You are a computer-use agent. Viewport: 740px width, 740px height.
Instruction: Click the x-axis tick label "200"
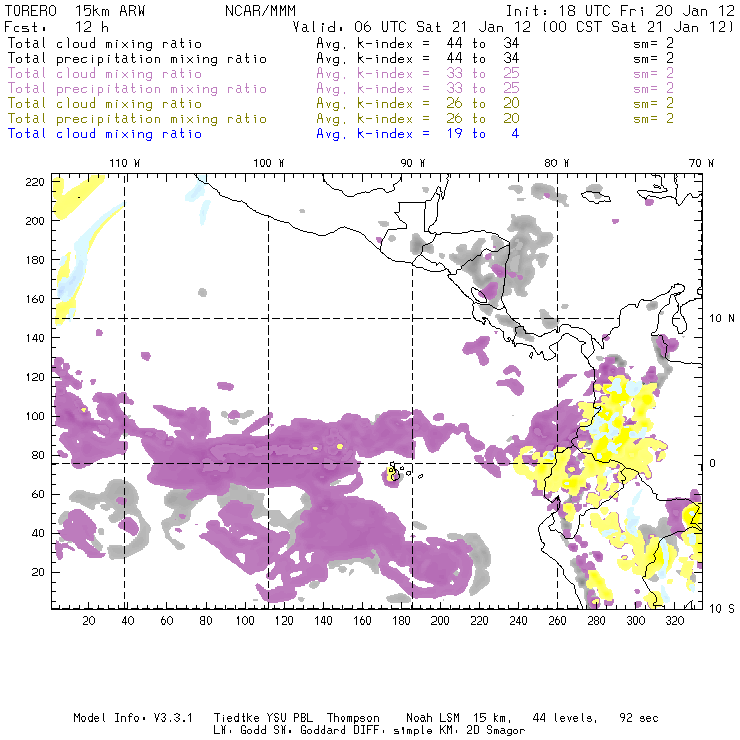click(x=440, y=621)
